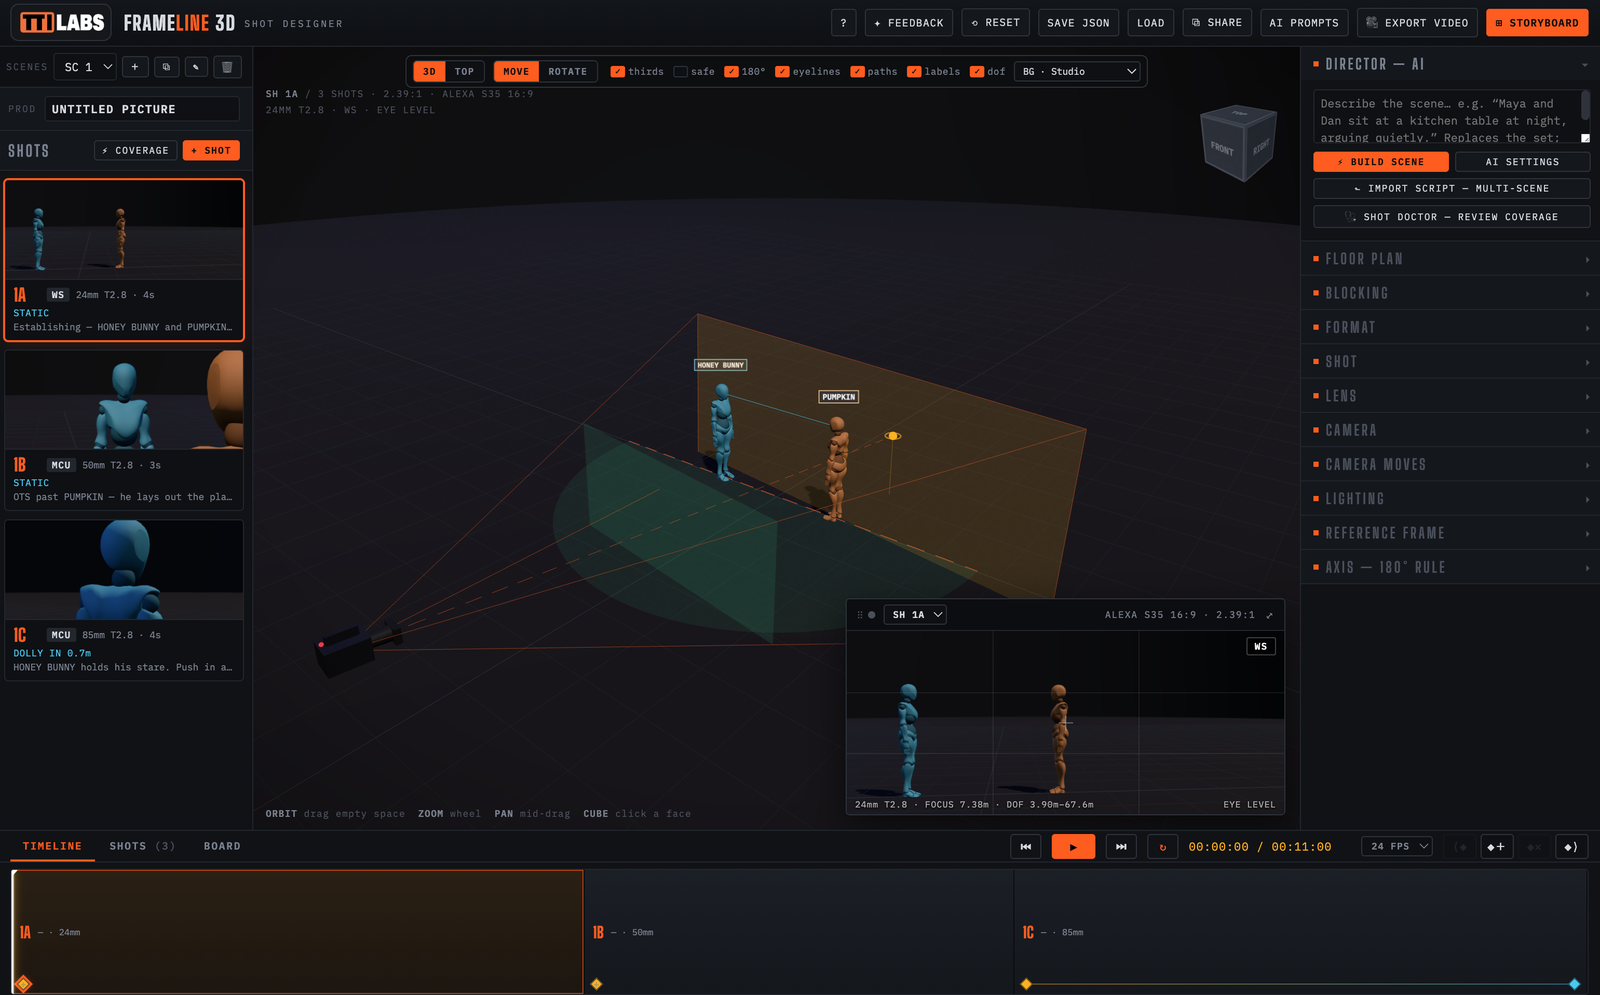The width and height of the screenshot is (1600, 995).
Task: Open the SH 1A preview shot dropdown
Action: 915,615
